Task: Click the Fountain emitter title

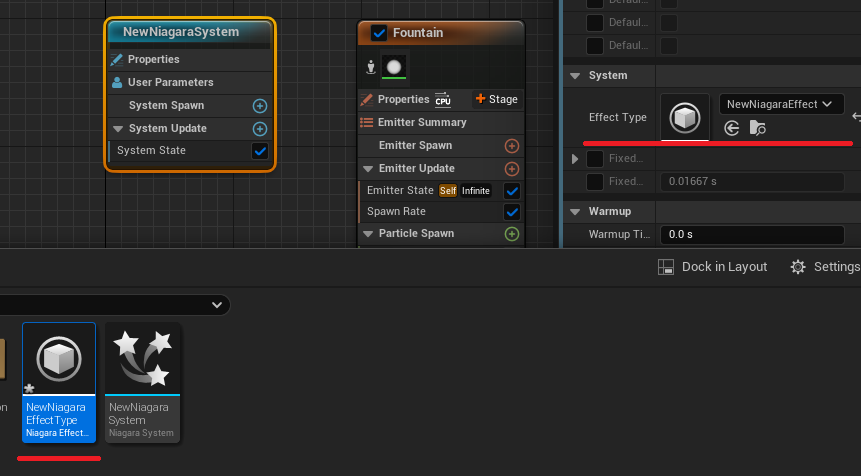Action: point(418,33)
